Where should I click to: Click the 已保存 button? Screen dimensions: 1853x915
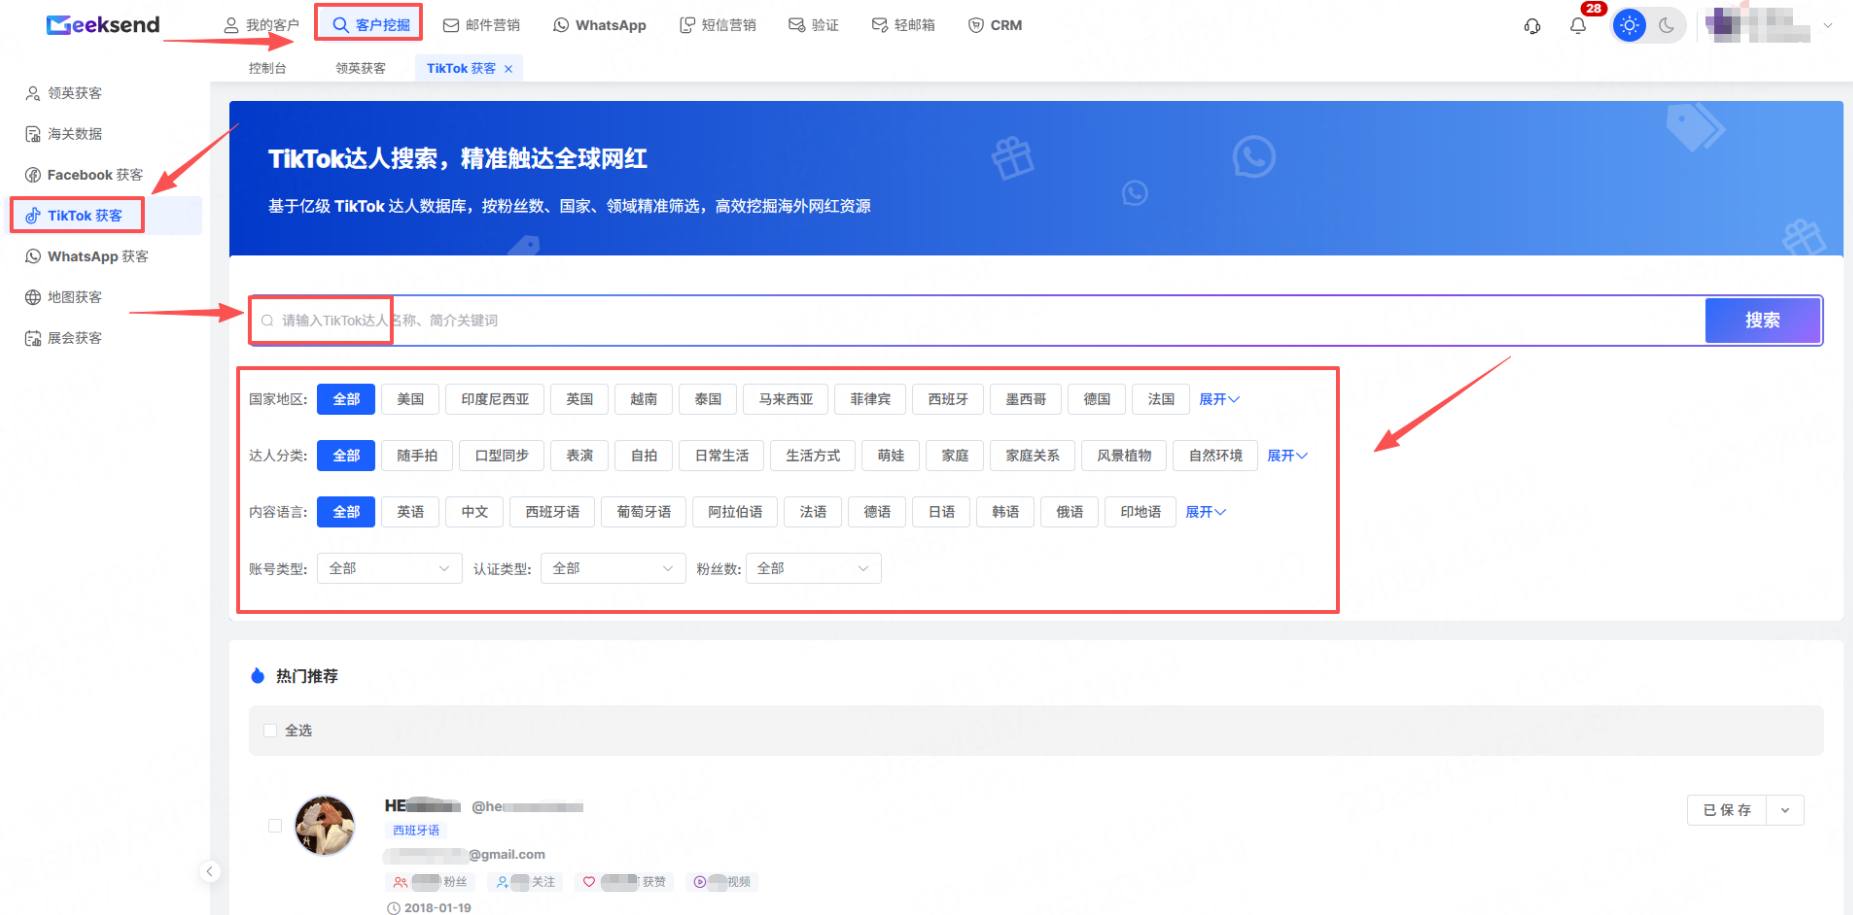coord(1727,810)
